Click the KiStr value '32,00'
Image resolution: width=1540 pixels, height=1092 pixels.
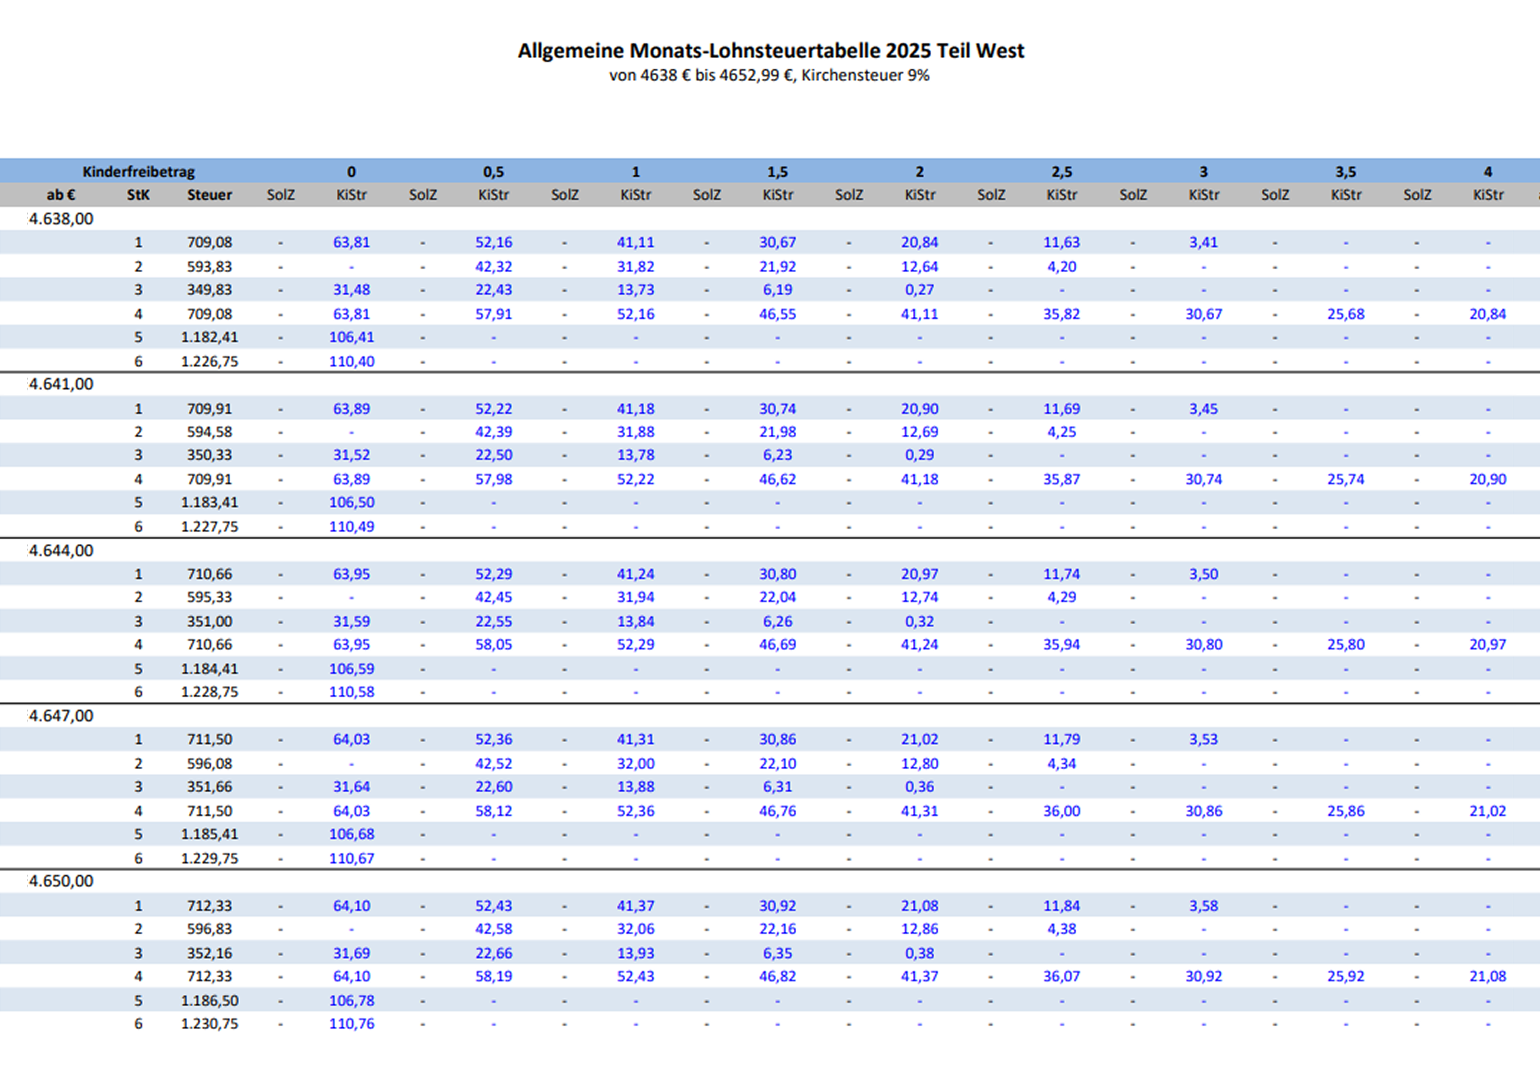click(x=635, y=763)
